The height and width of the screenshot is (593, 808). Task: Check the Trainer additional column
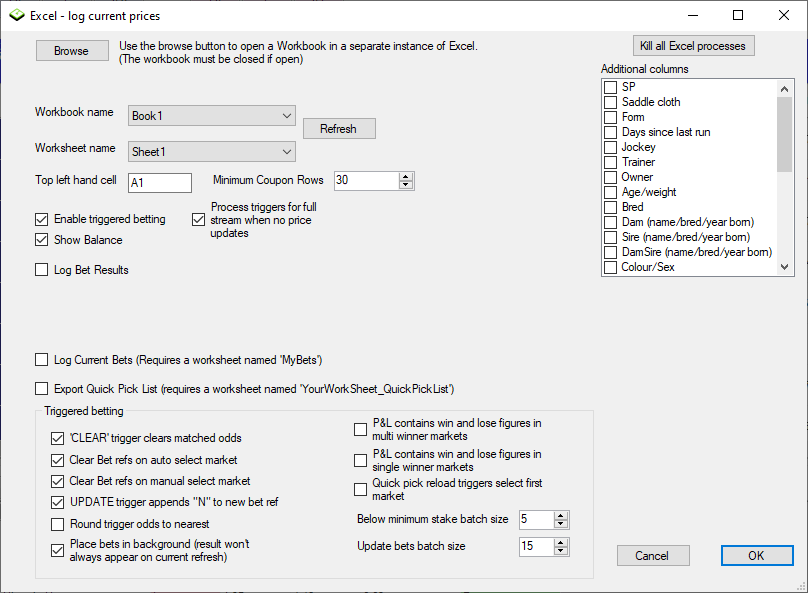coord(611,162)
